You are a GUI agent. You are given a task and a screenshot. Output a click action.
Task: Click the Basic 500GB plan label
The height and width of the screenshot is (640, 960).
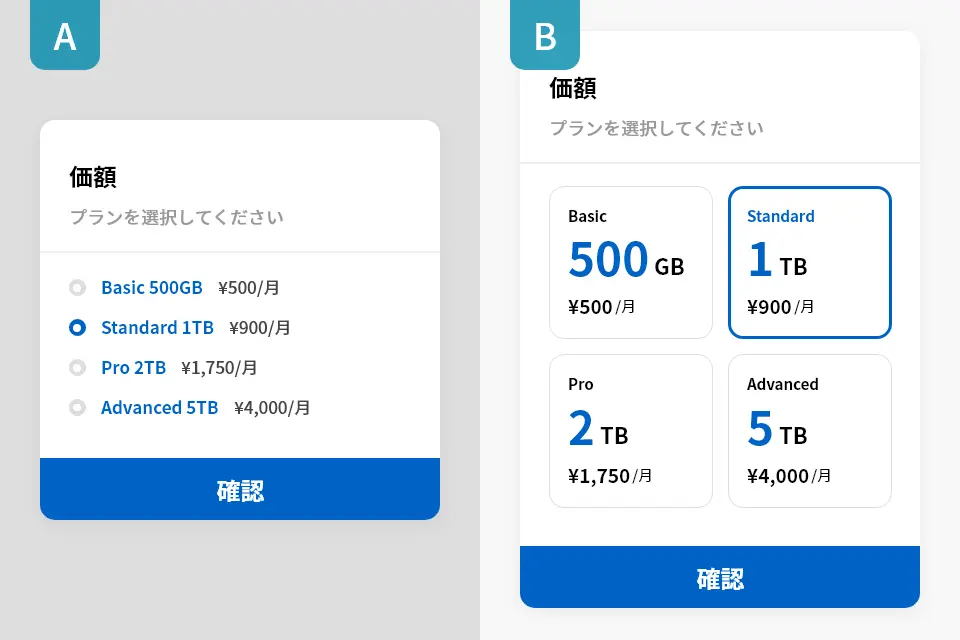152,288
